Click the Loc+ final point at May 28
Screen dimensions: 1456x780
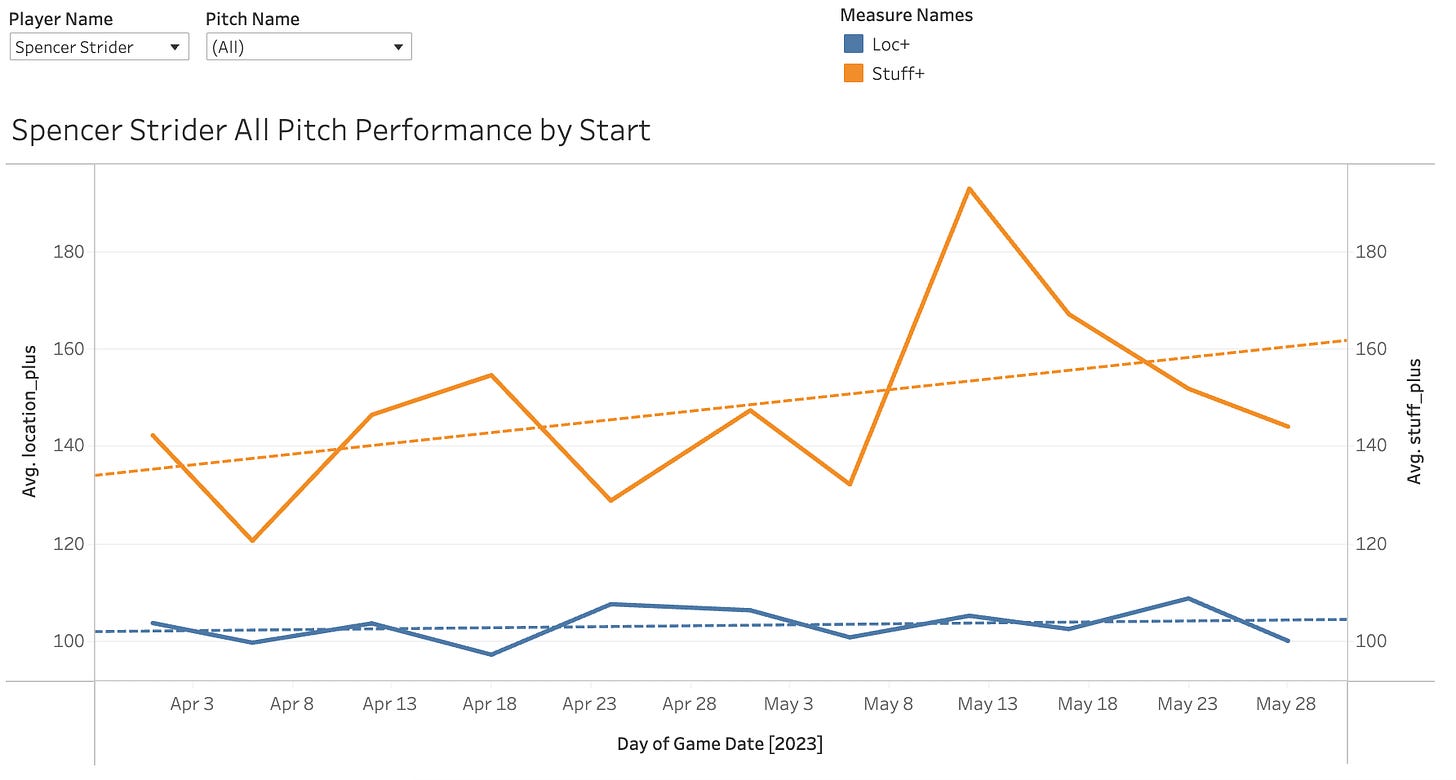tap(1287, 641)
